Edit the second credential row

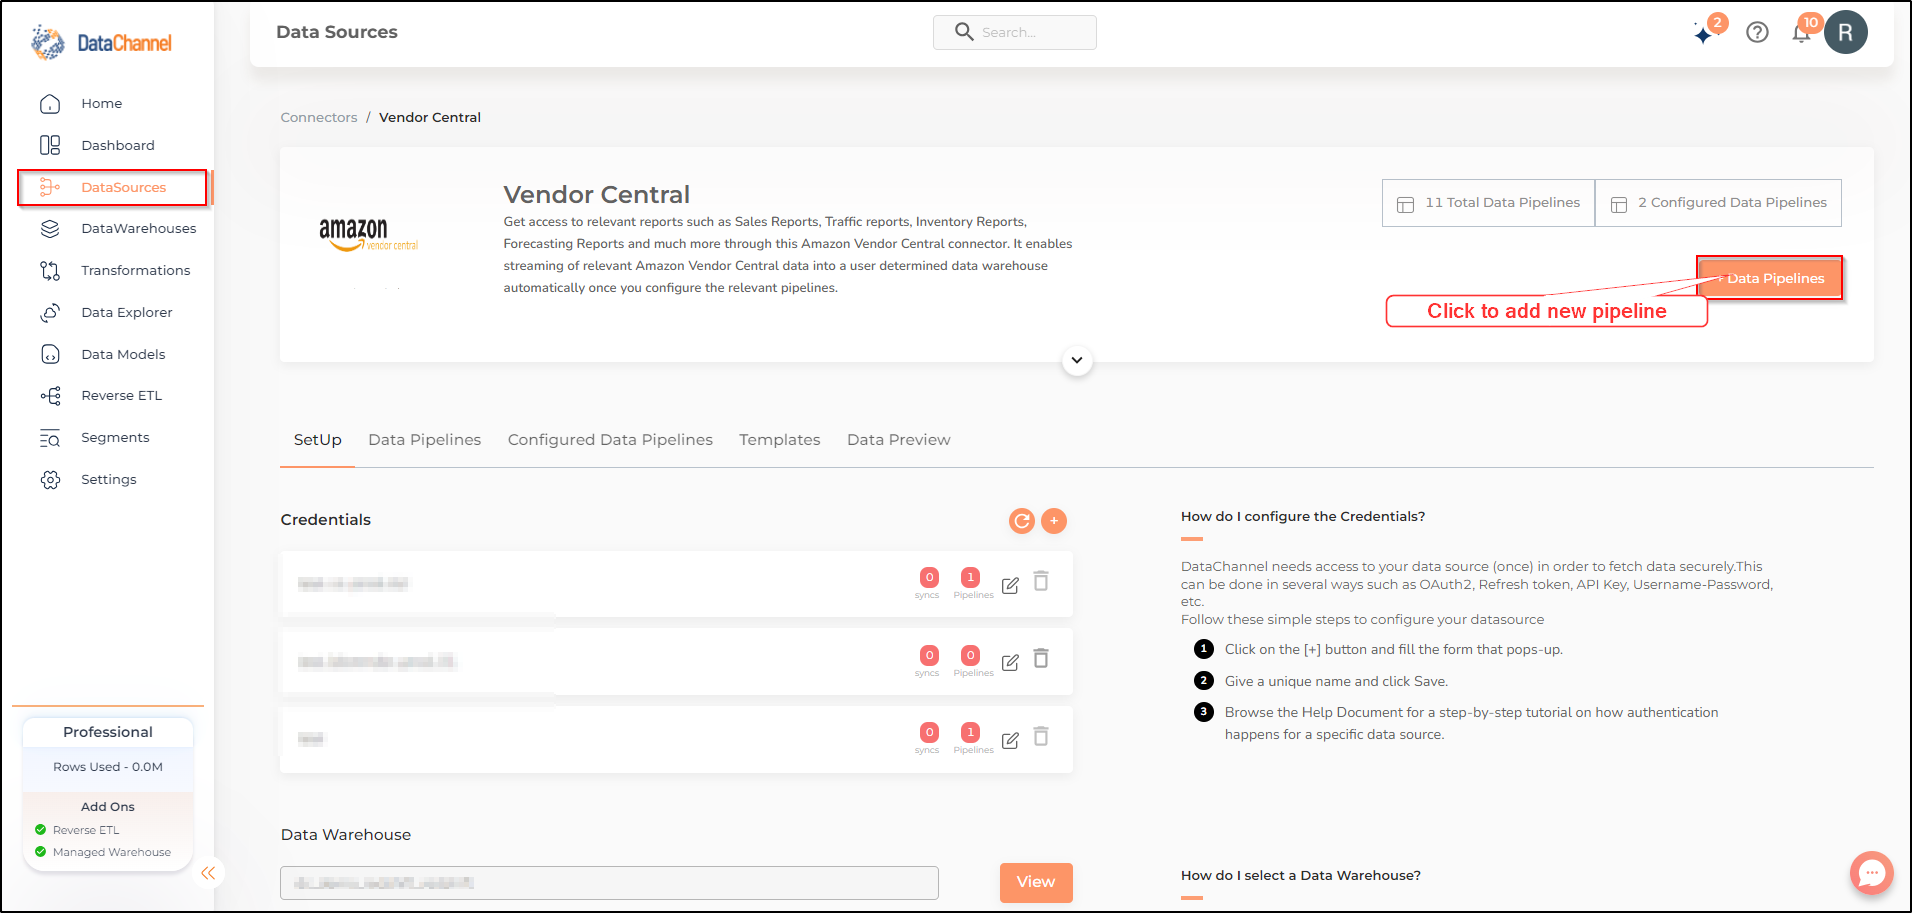coord(1010,662)
